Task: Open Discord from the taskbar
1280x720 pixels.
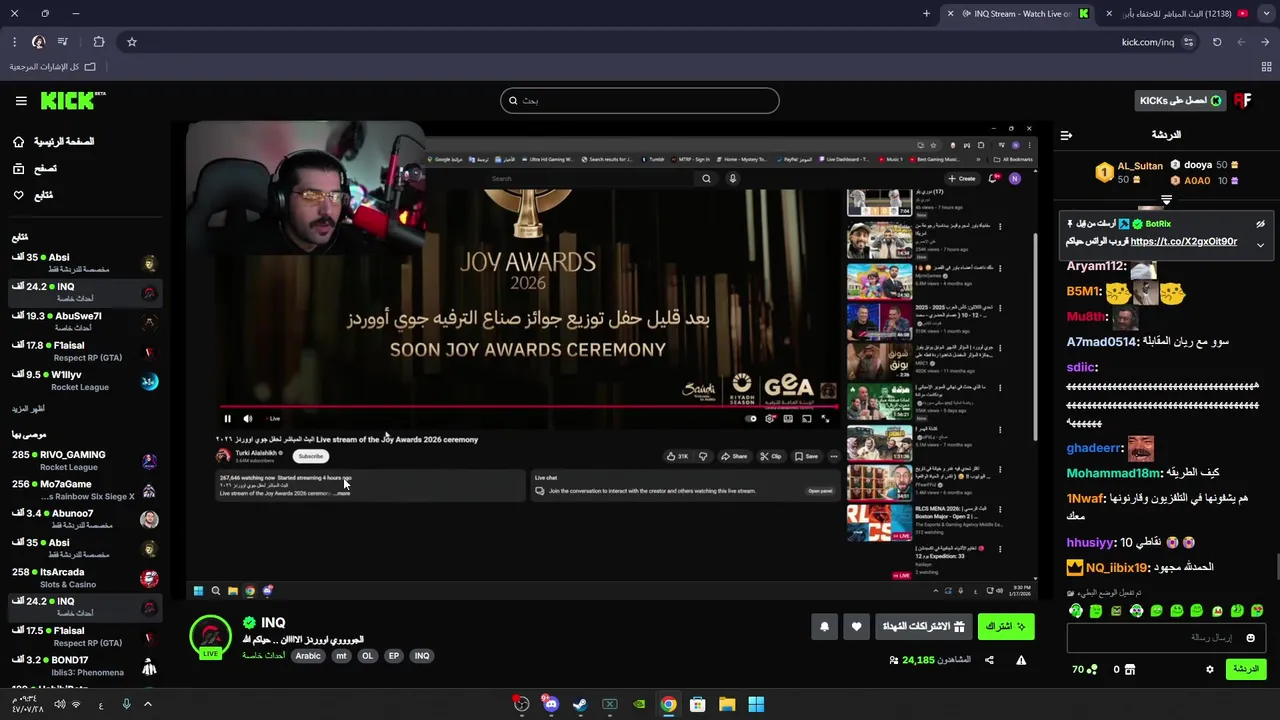Action: pos(551,704)
